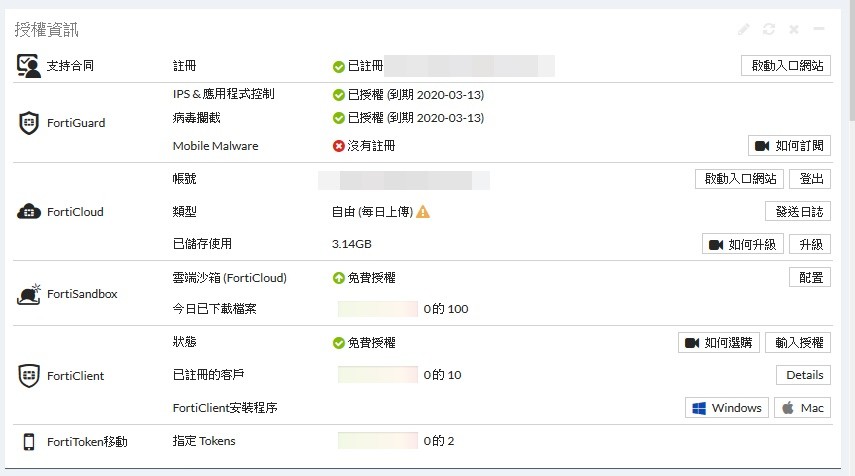Click FortiCloud 啟動入口網站 button
This screenshot has width=855, height=476.
pyautogui.click(x=739, y=179)
